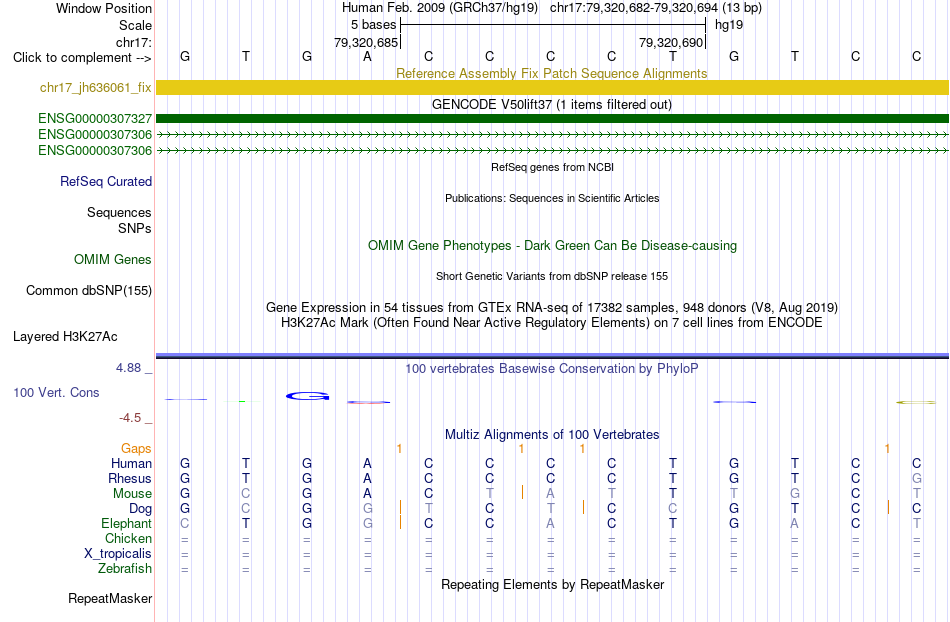The width and height of the screenshot is (950, 622).
Task: Open the OMIM Genes track label
Action: [x=113, y=259]
